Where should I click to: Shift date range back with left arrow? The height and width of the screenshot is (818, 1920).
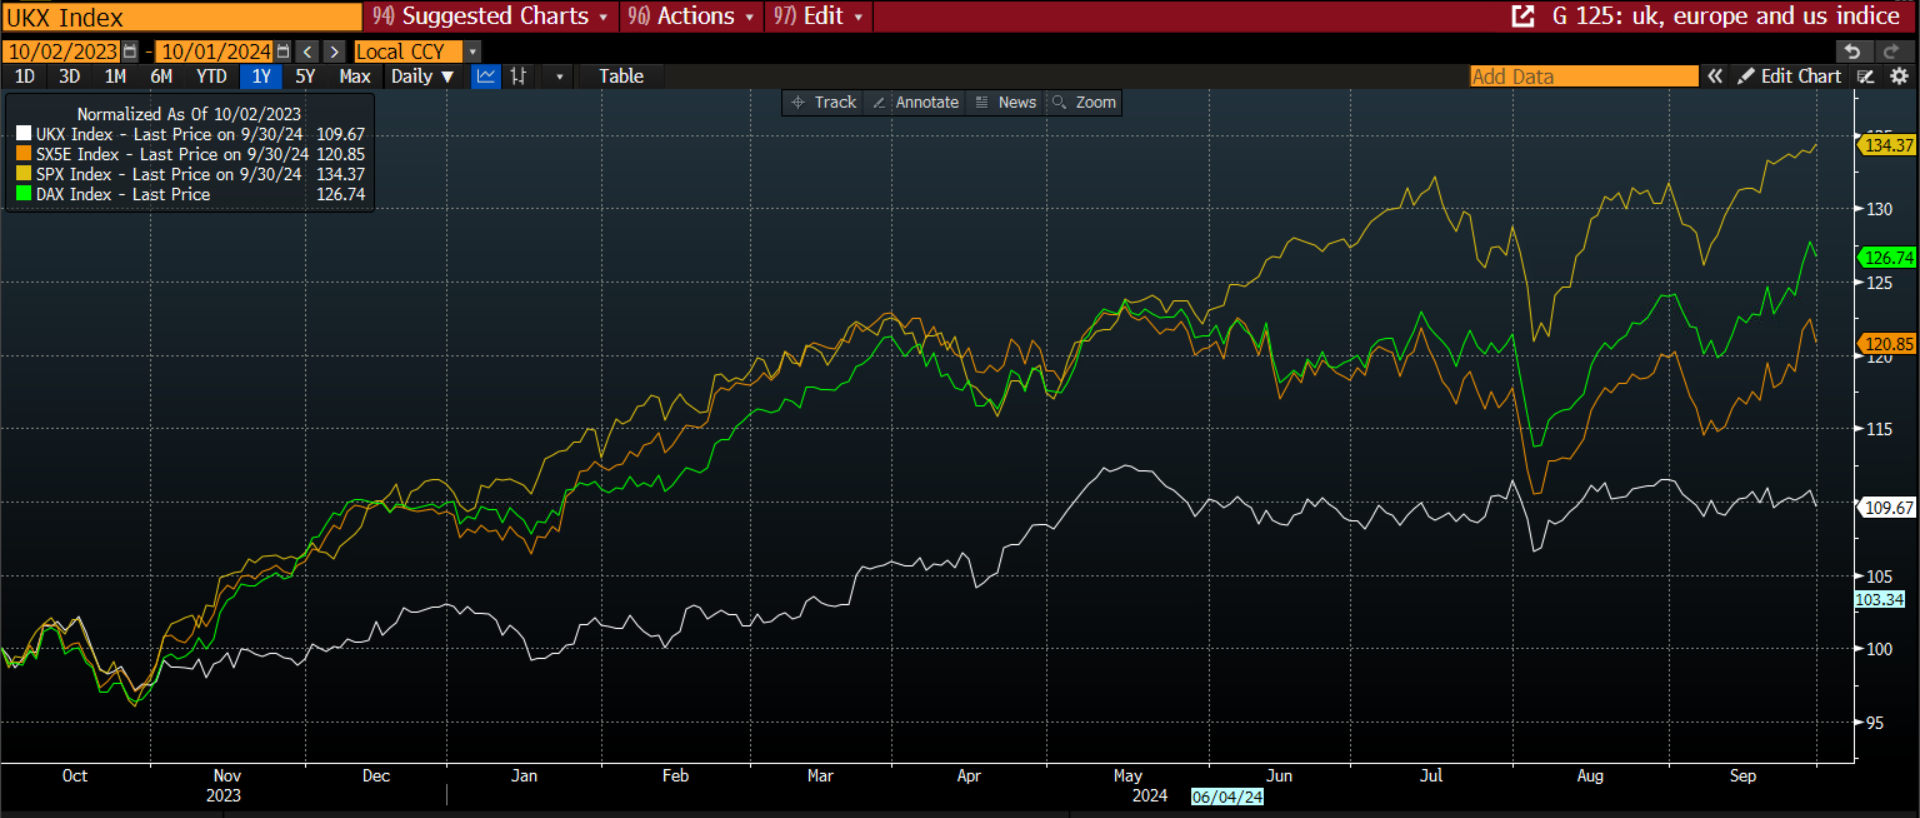tap(308, 51)
